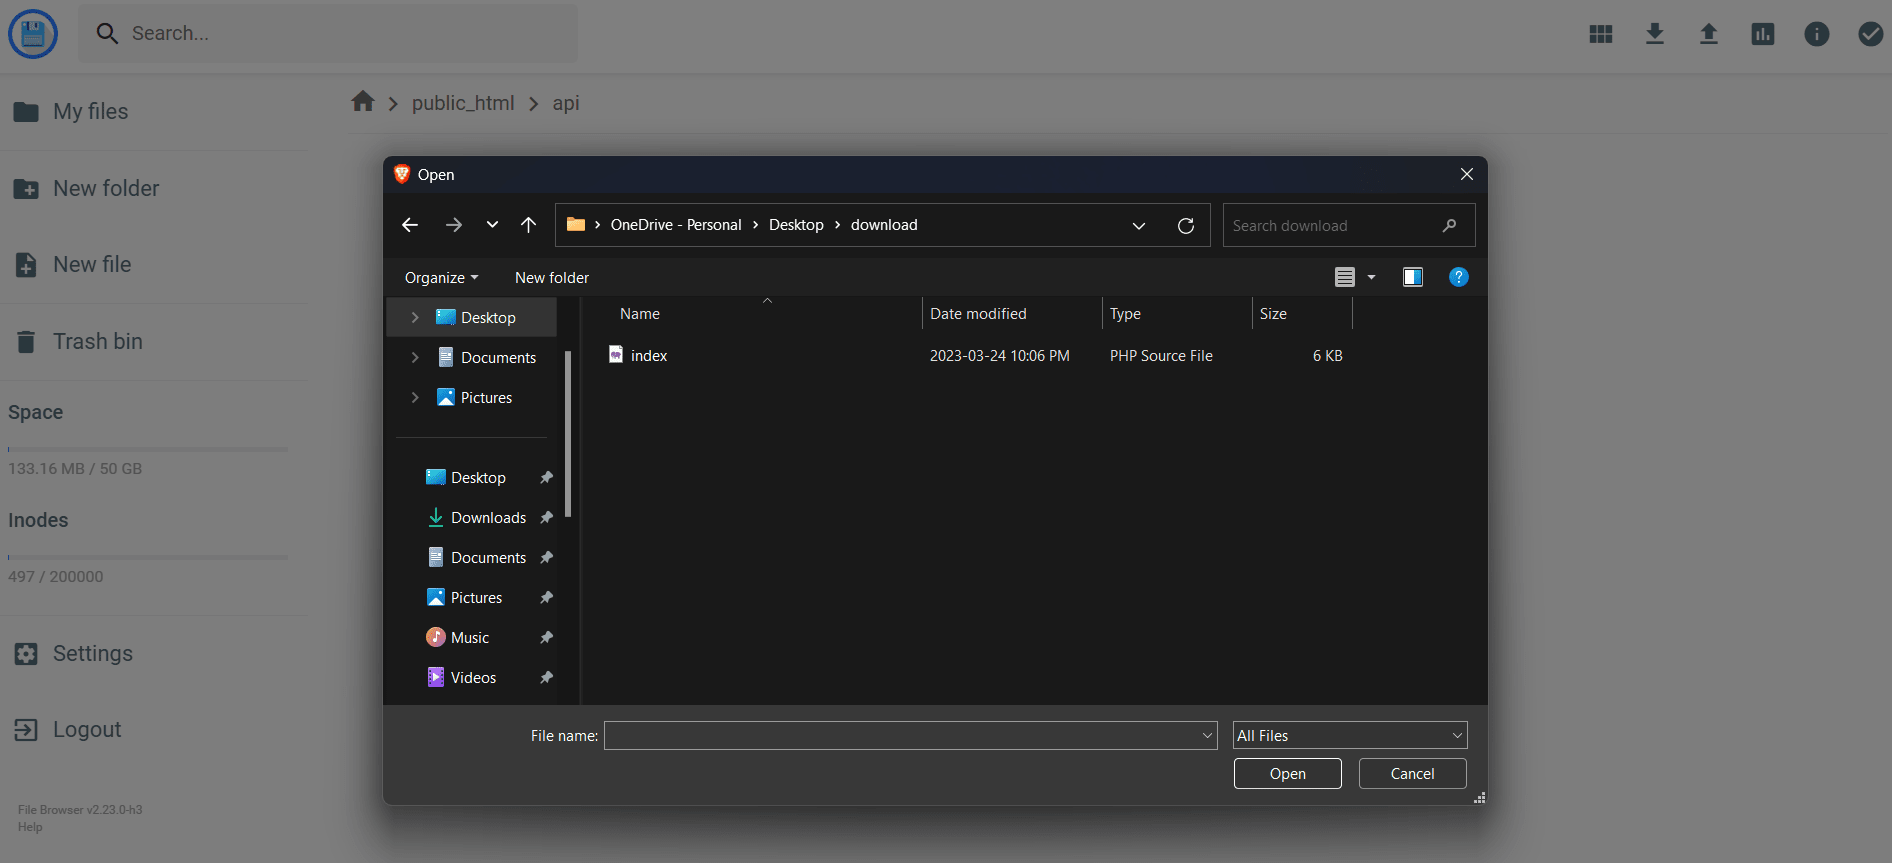Click the pinned Pictures icon
Viewport: 1892px width, 863px height.
436,597
